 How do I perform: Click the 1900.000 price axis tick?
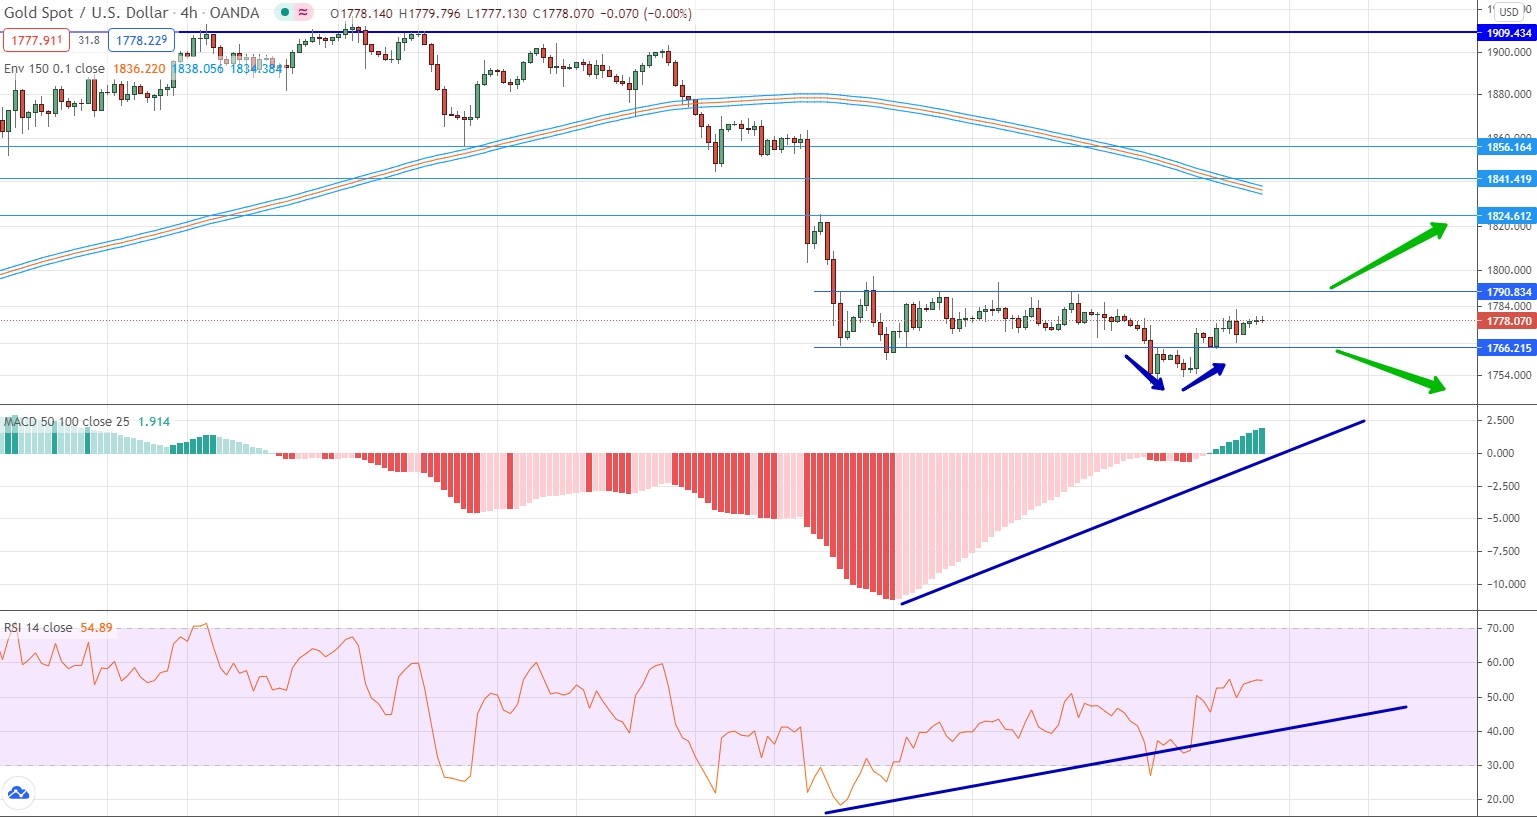click(x=1509, y=52)
